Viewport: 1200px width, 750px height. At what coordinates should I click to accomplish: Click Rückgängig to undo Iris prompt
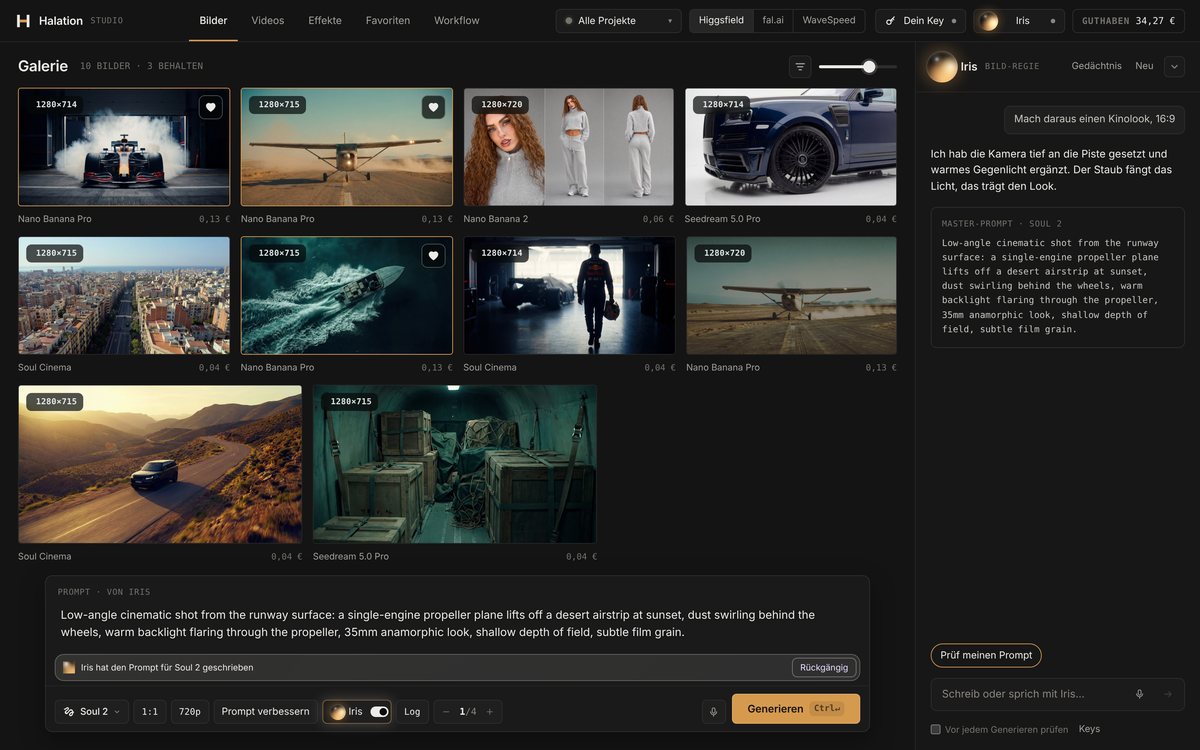(x=824, y=668)
